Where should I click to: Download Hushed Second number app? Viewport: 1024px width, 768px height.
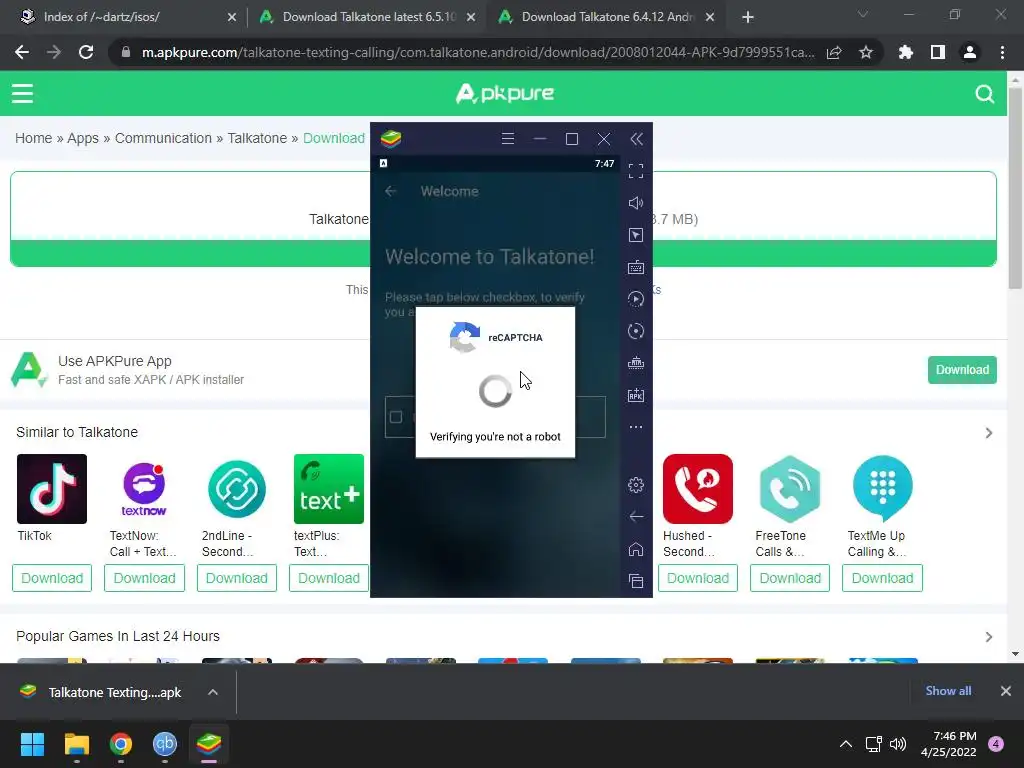pos(697,578)
